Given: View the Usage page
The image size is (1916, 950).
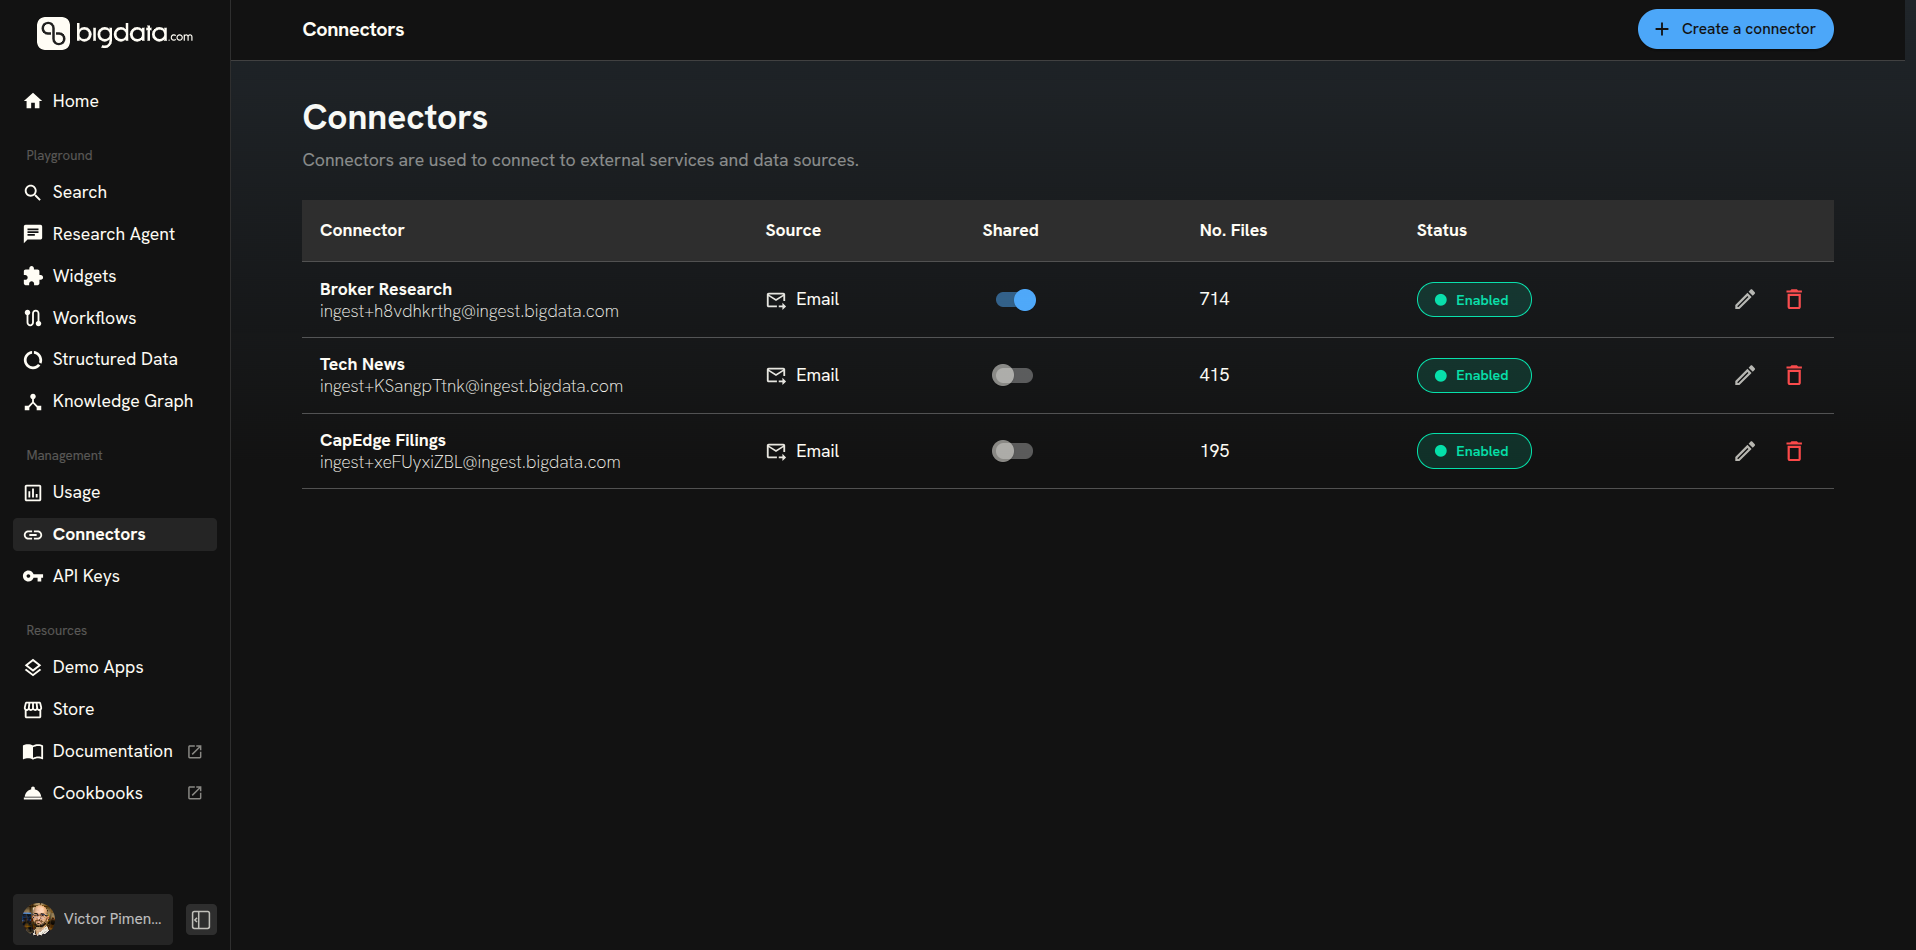Looking at the screenshot, I should pyautogui.click(x=115, y=492).
